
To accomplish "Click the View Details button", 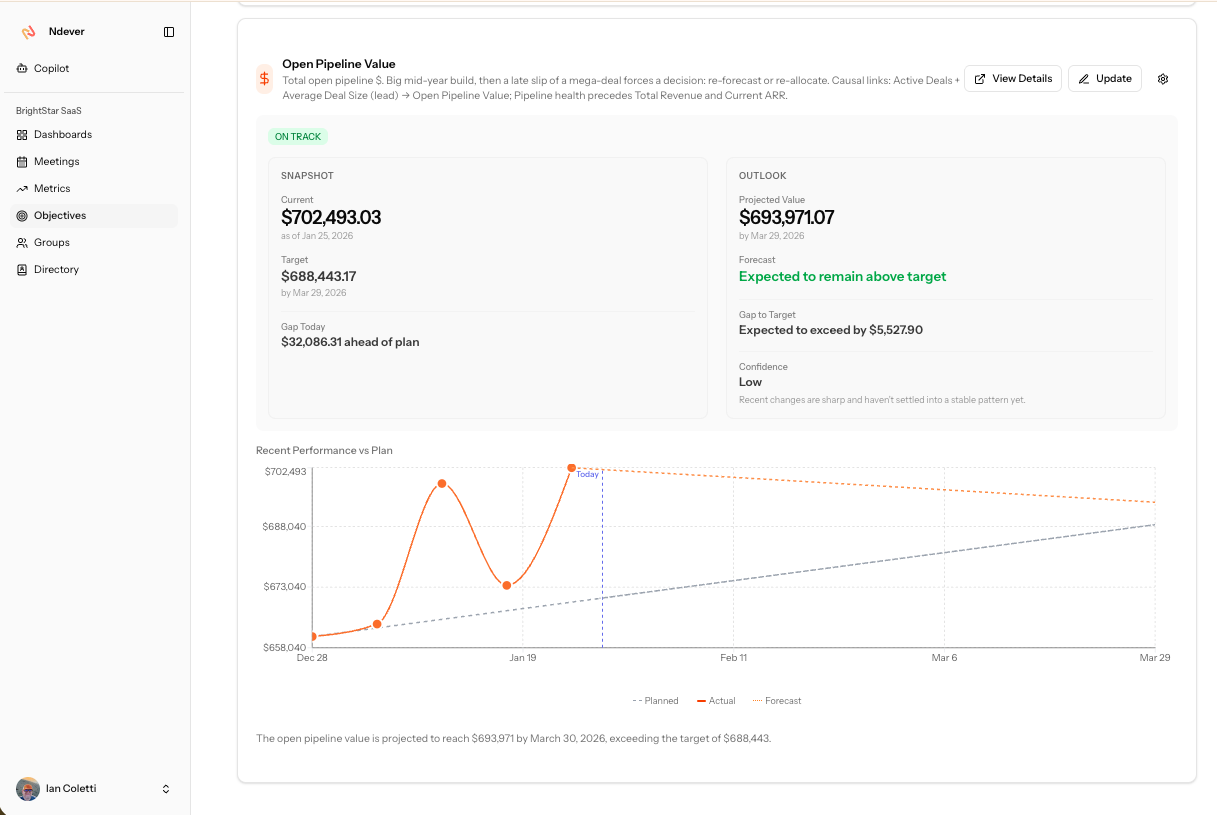I will click(1012, 79).
